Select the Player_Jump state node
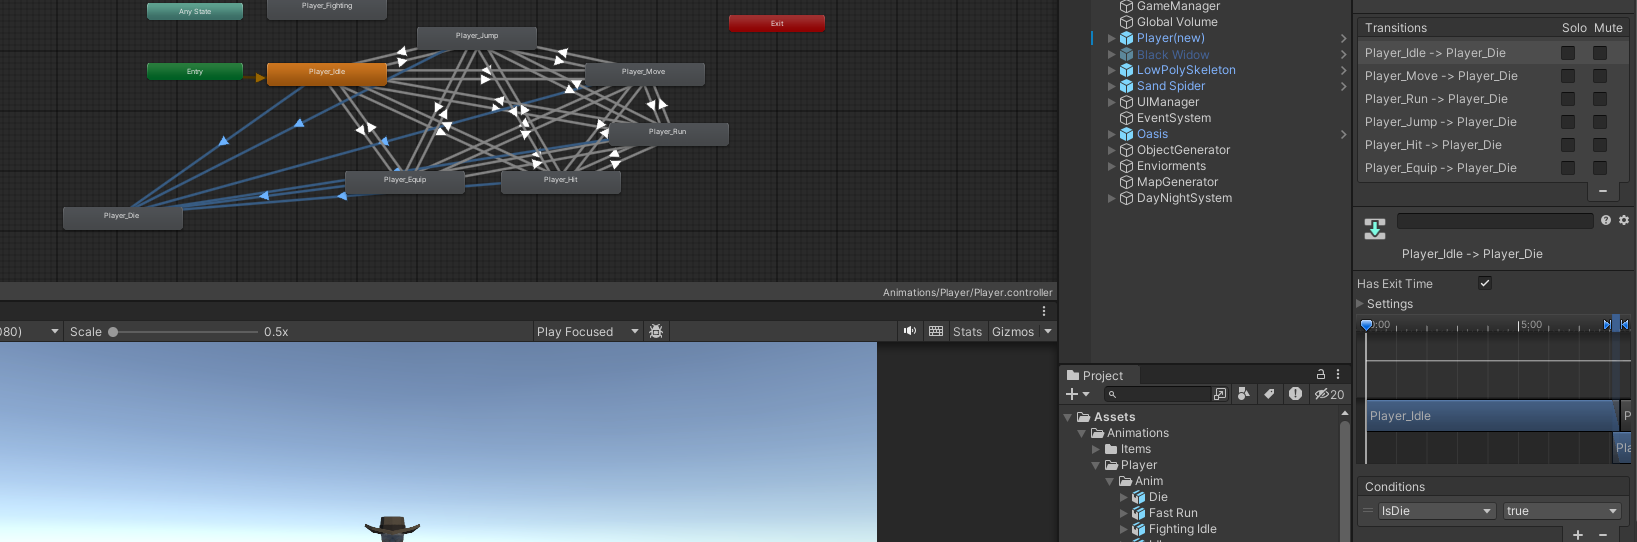Viewport: 1637px width, 542px height. tap(477, 37)
